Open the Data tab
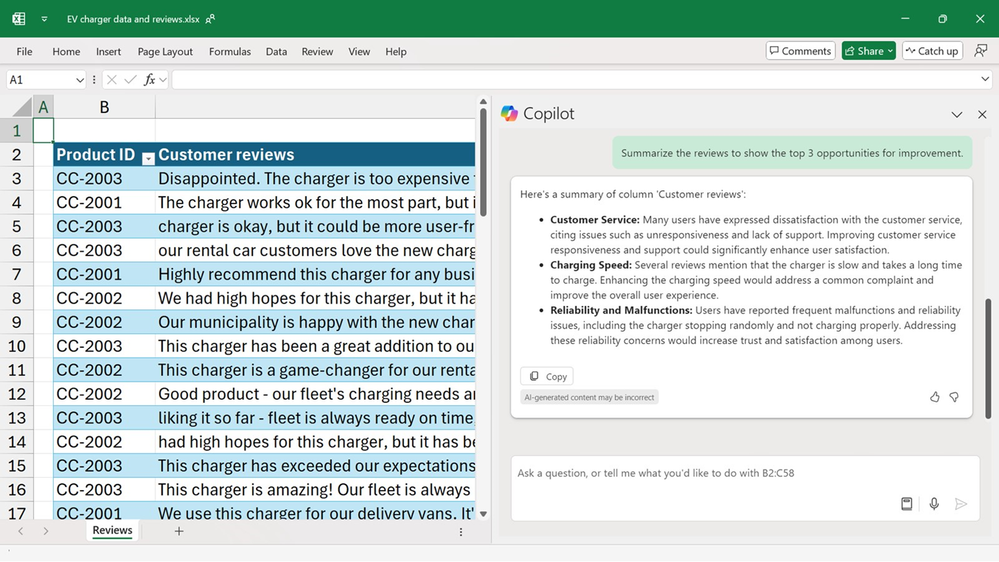Viewport: 999px width, 562px height. click(276, 52)
